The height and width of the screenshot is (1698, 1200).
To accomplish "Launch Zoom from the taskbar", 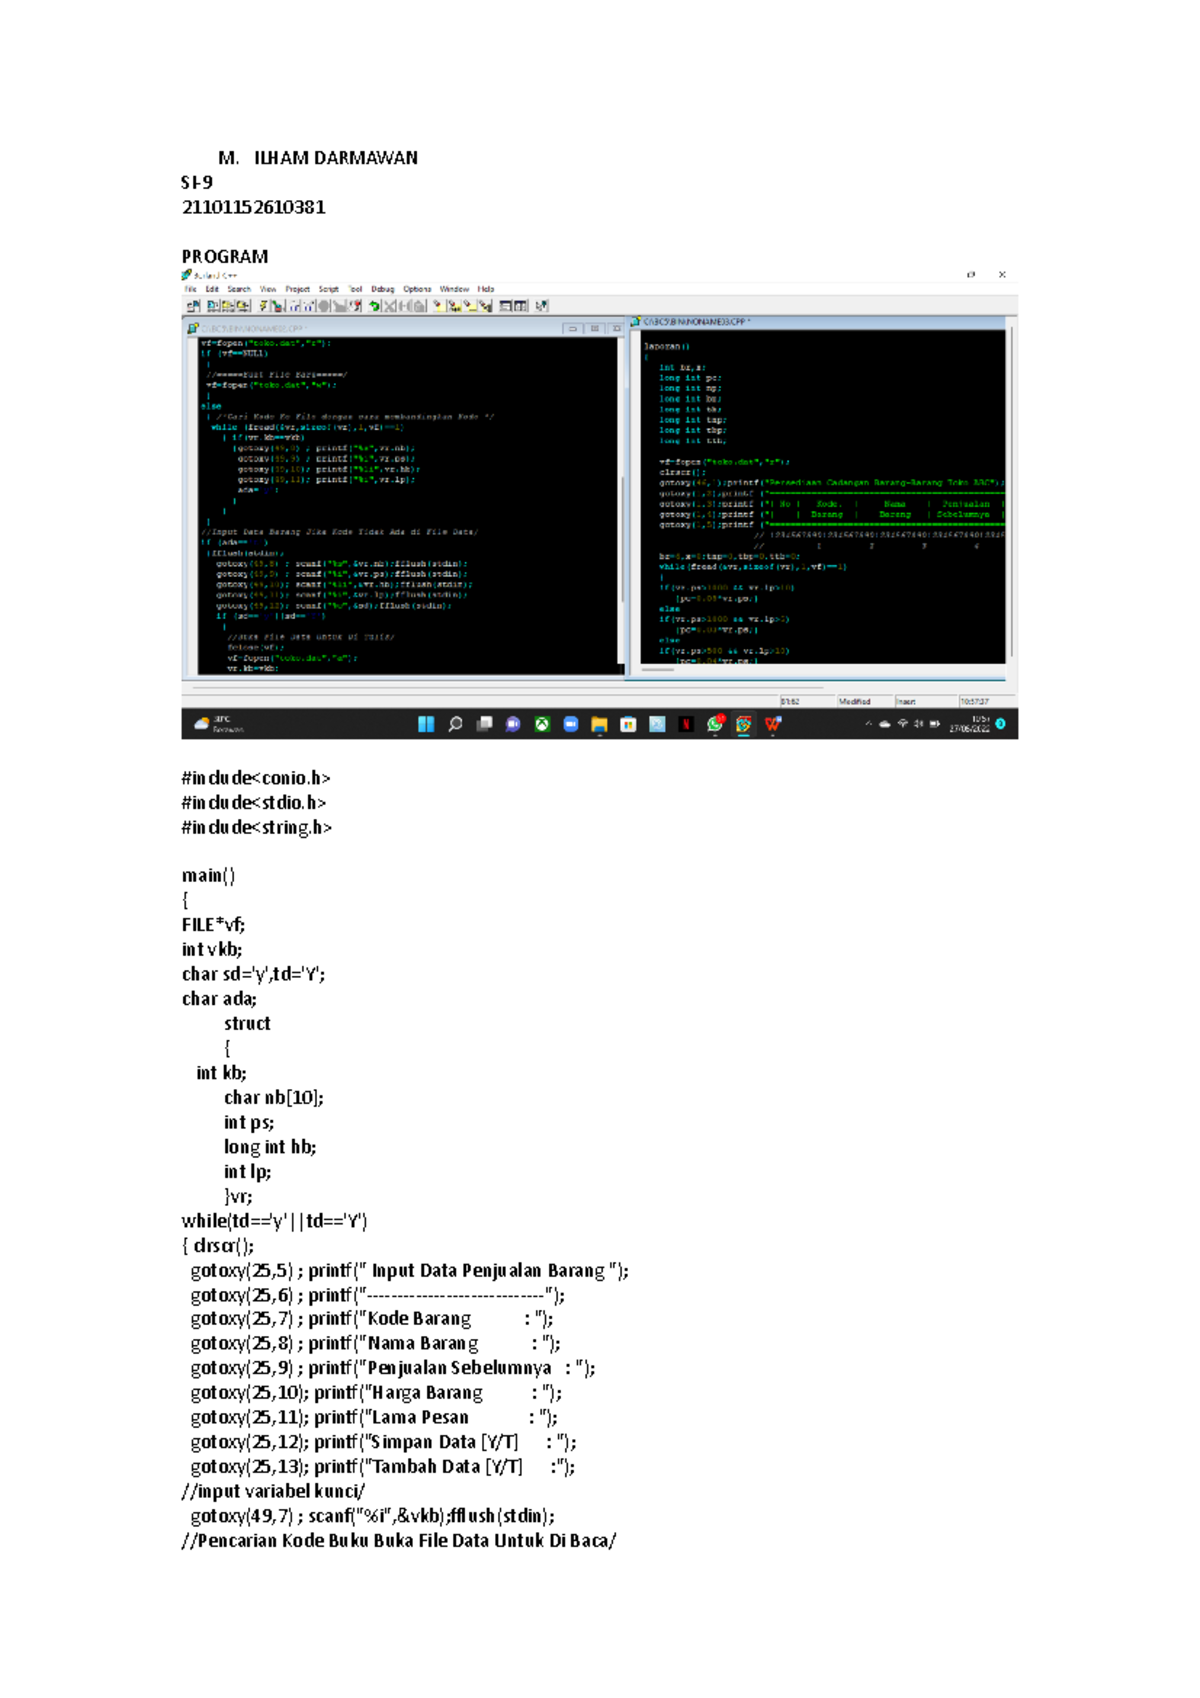I will [571, 724].
